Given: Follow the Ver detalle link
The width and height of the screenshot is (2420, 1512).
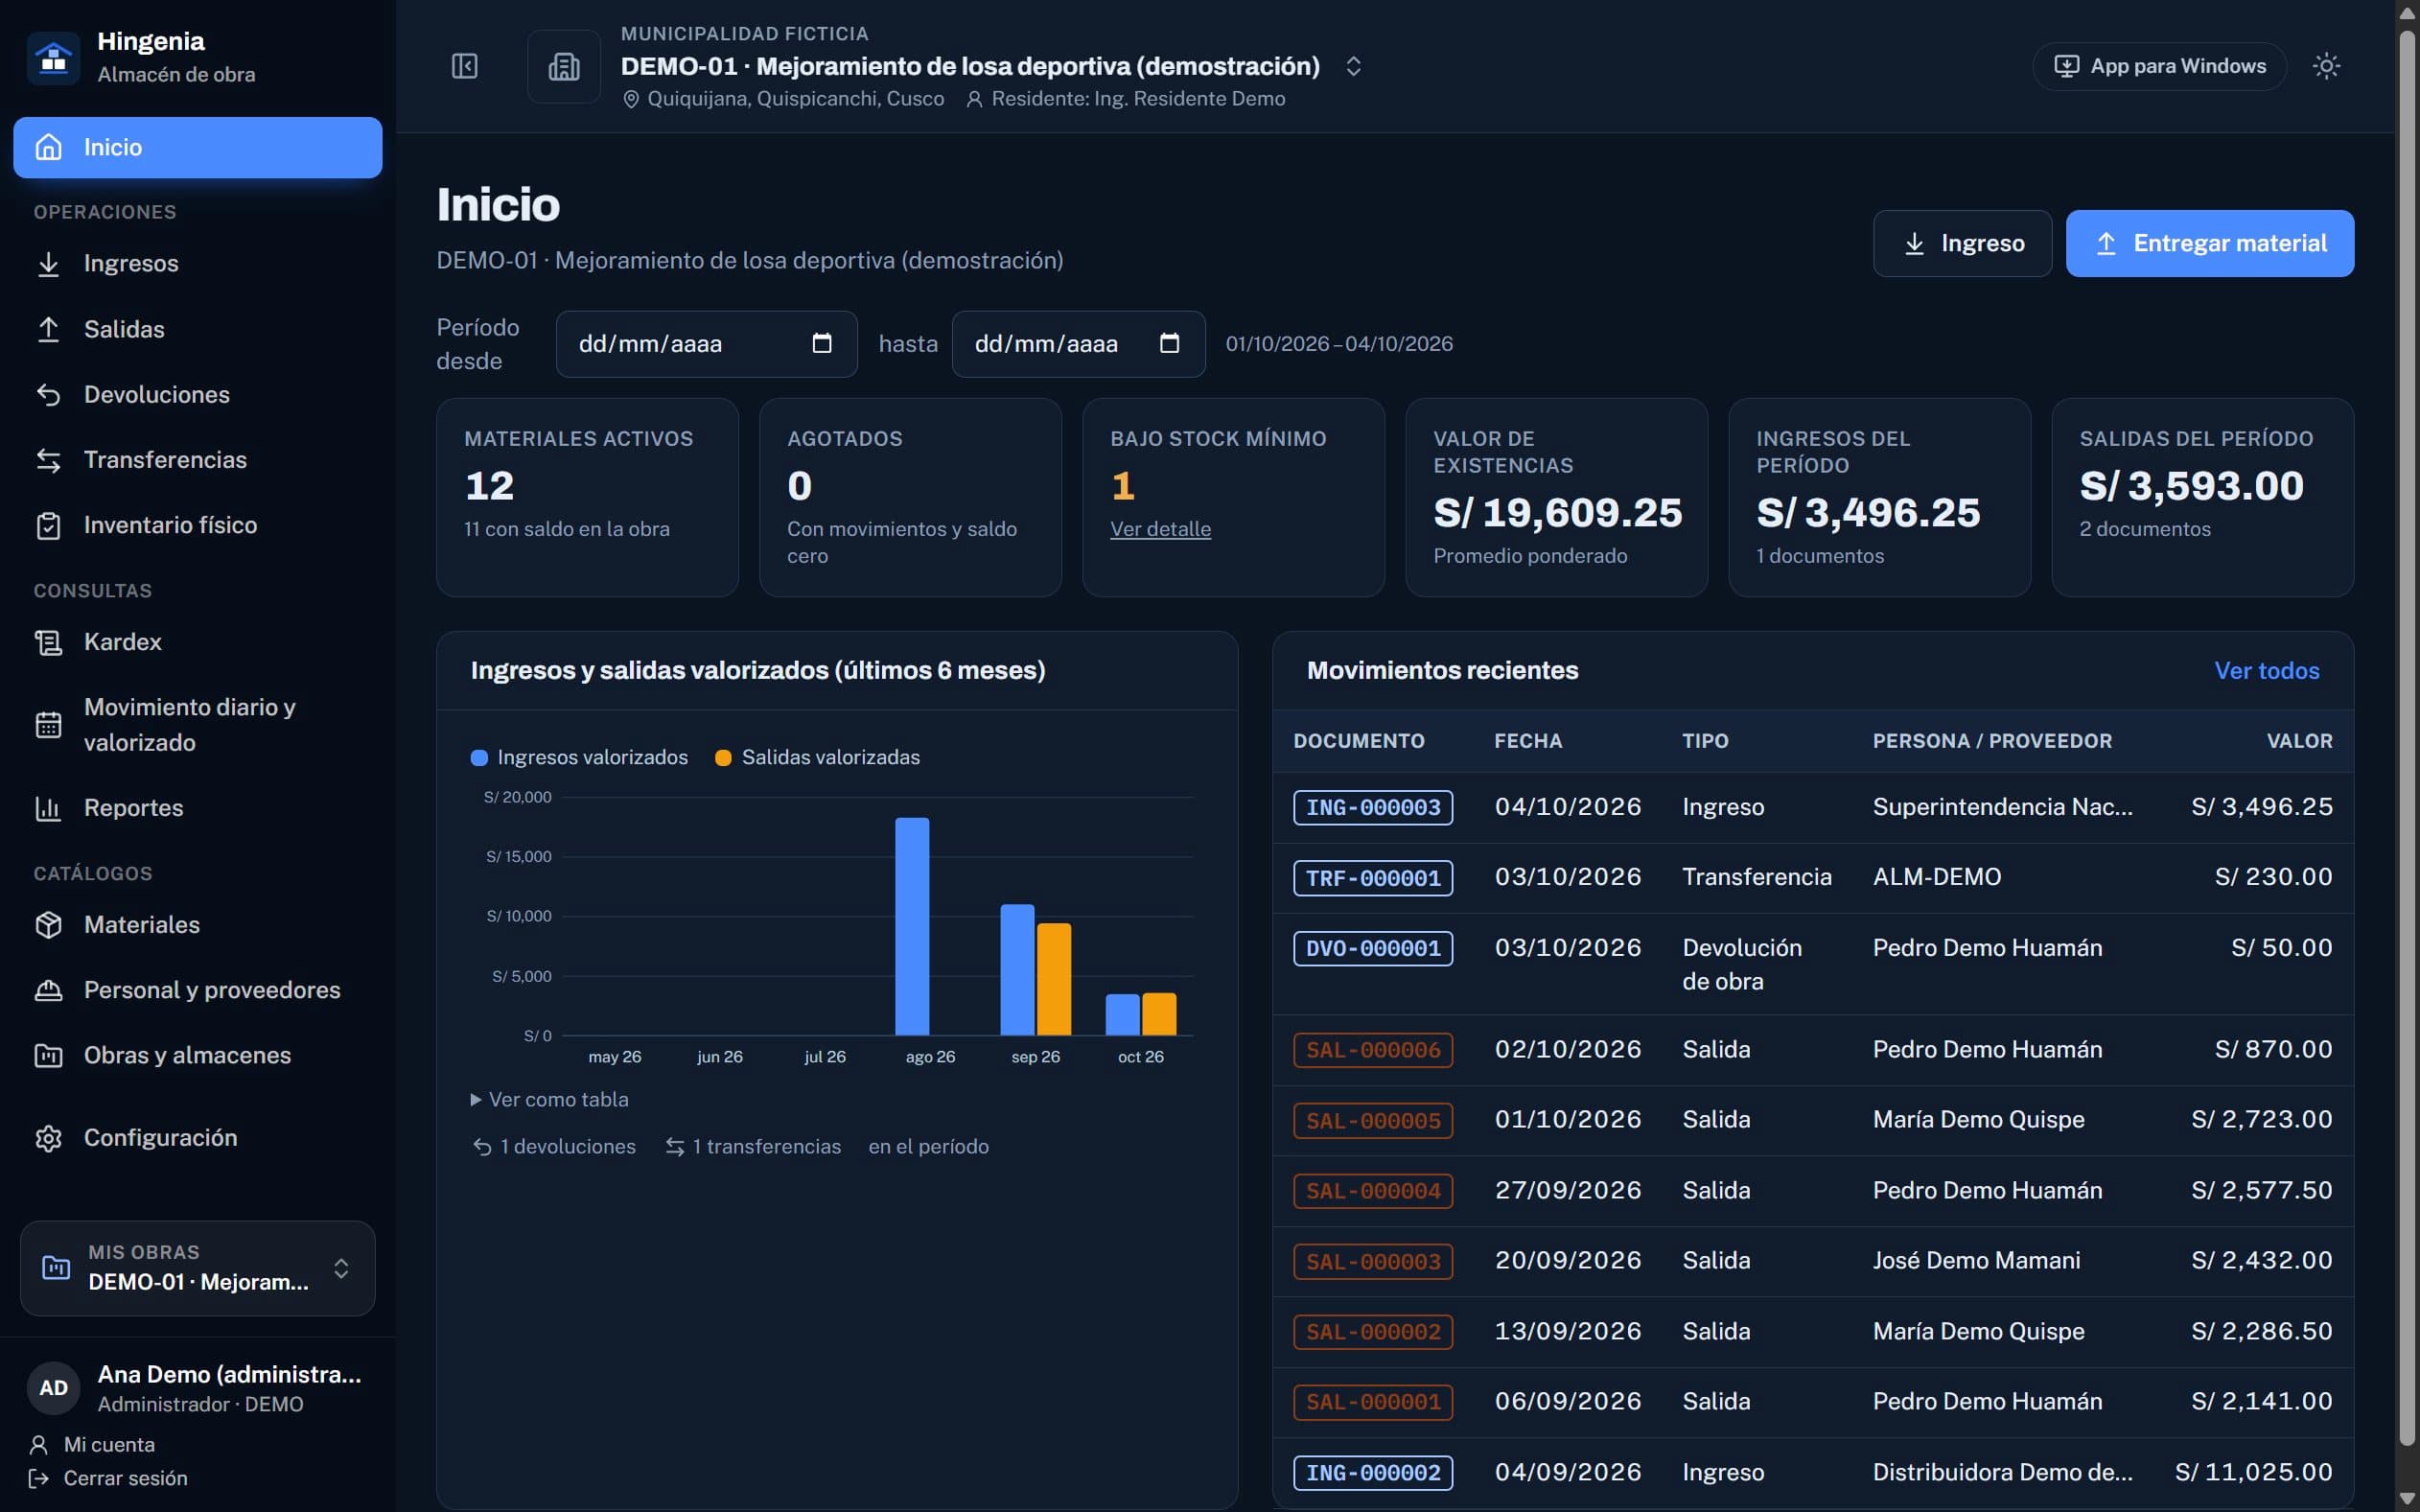Looking at the screenshot, I should click(1160, 529).
